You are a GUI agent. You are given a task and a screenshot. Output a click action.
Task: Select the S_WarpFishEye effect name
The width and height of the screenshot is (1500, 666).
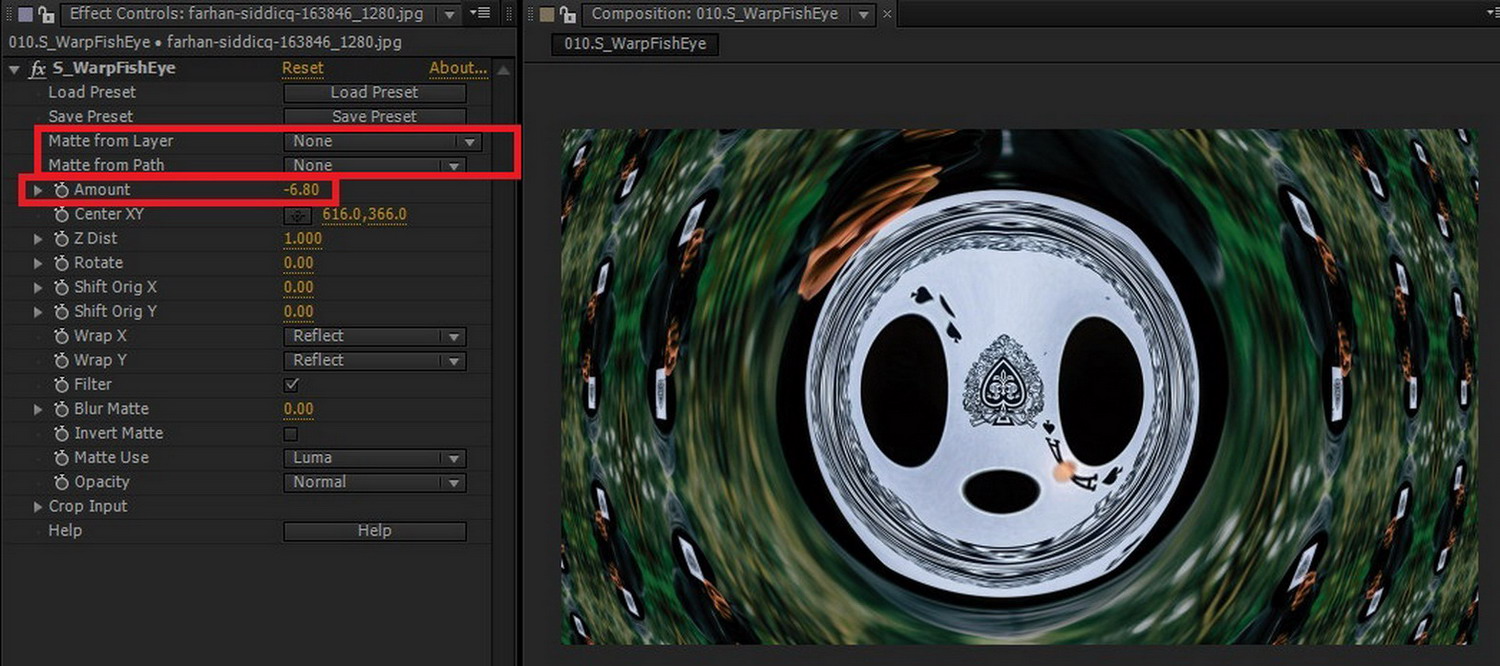coord(113,69)
